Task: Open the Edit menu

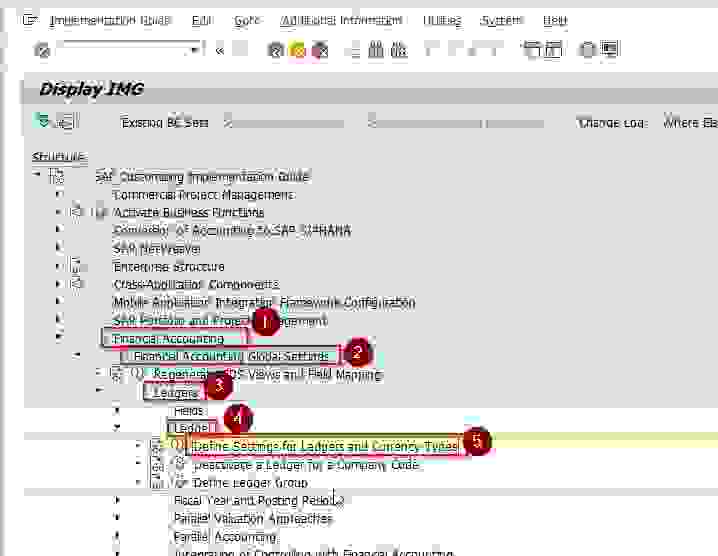Action: [x=202, y=20]
